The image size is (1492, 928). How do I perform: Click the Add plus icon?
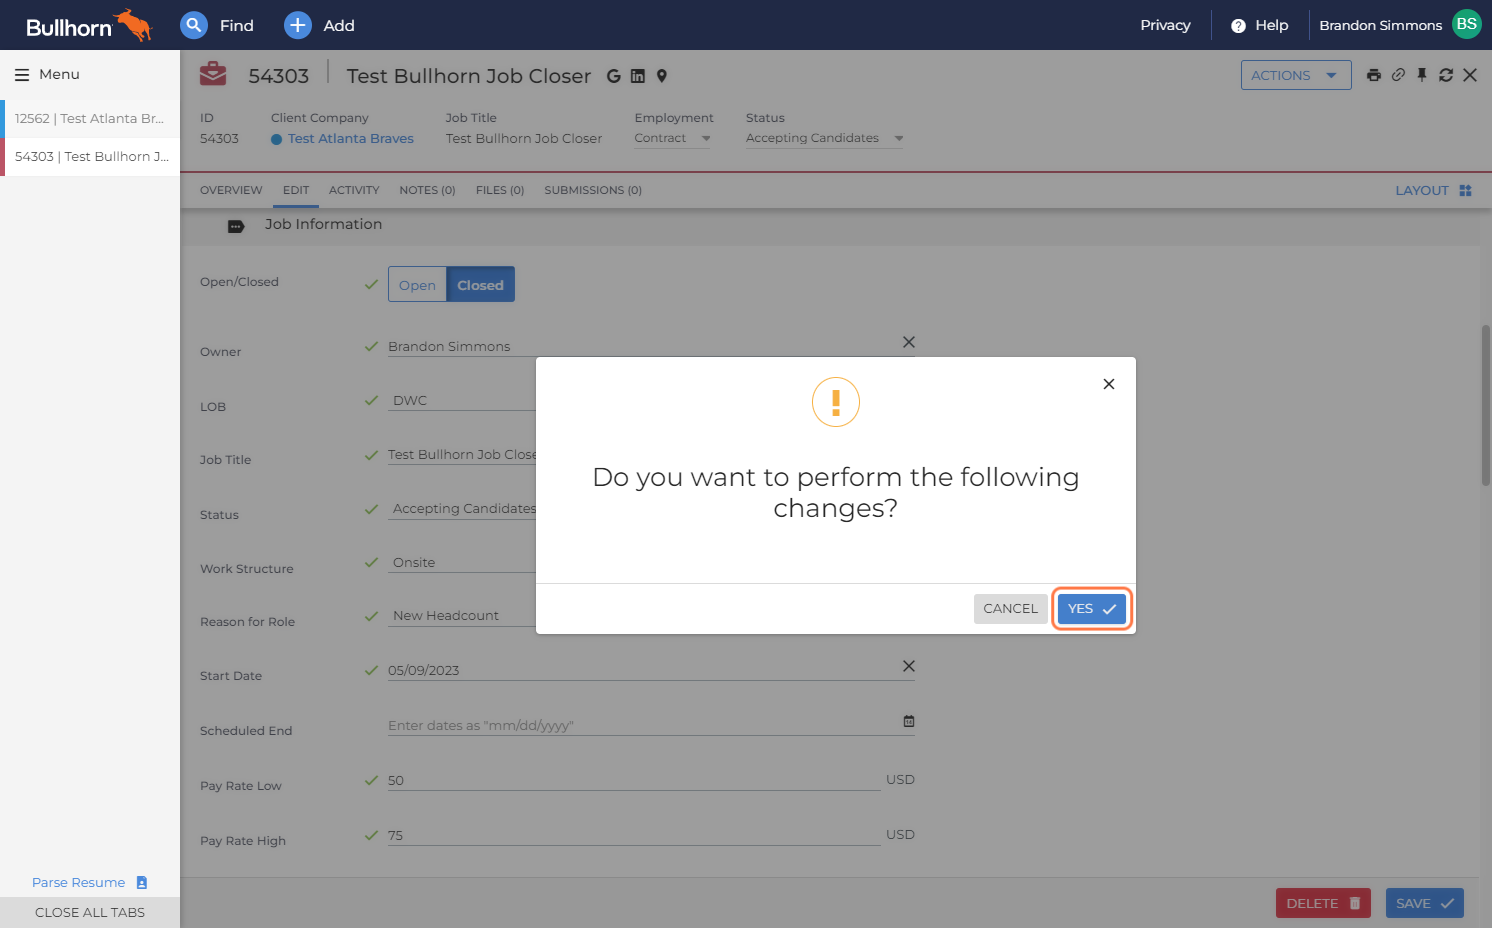[298, 25]
